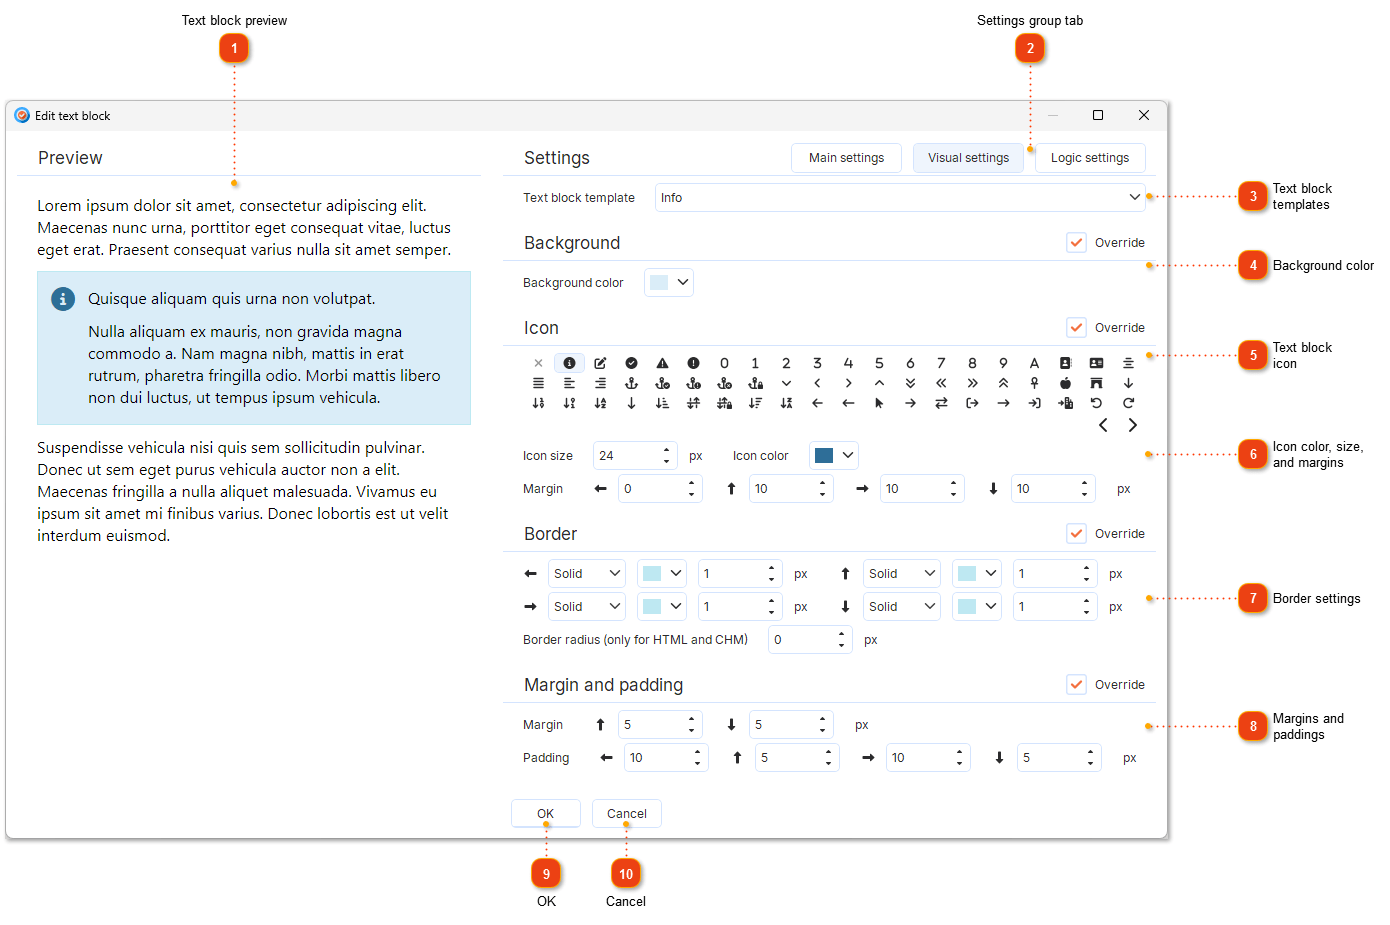The height and width of the screenshot is (925, 1390).
Task: Switch to the Visual settings tab
Action: point(968,158)
